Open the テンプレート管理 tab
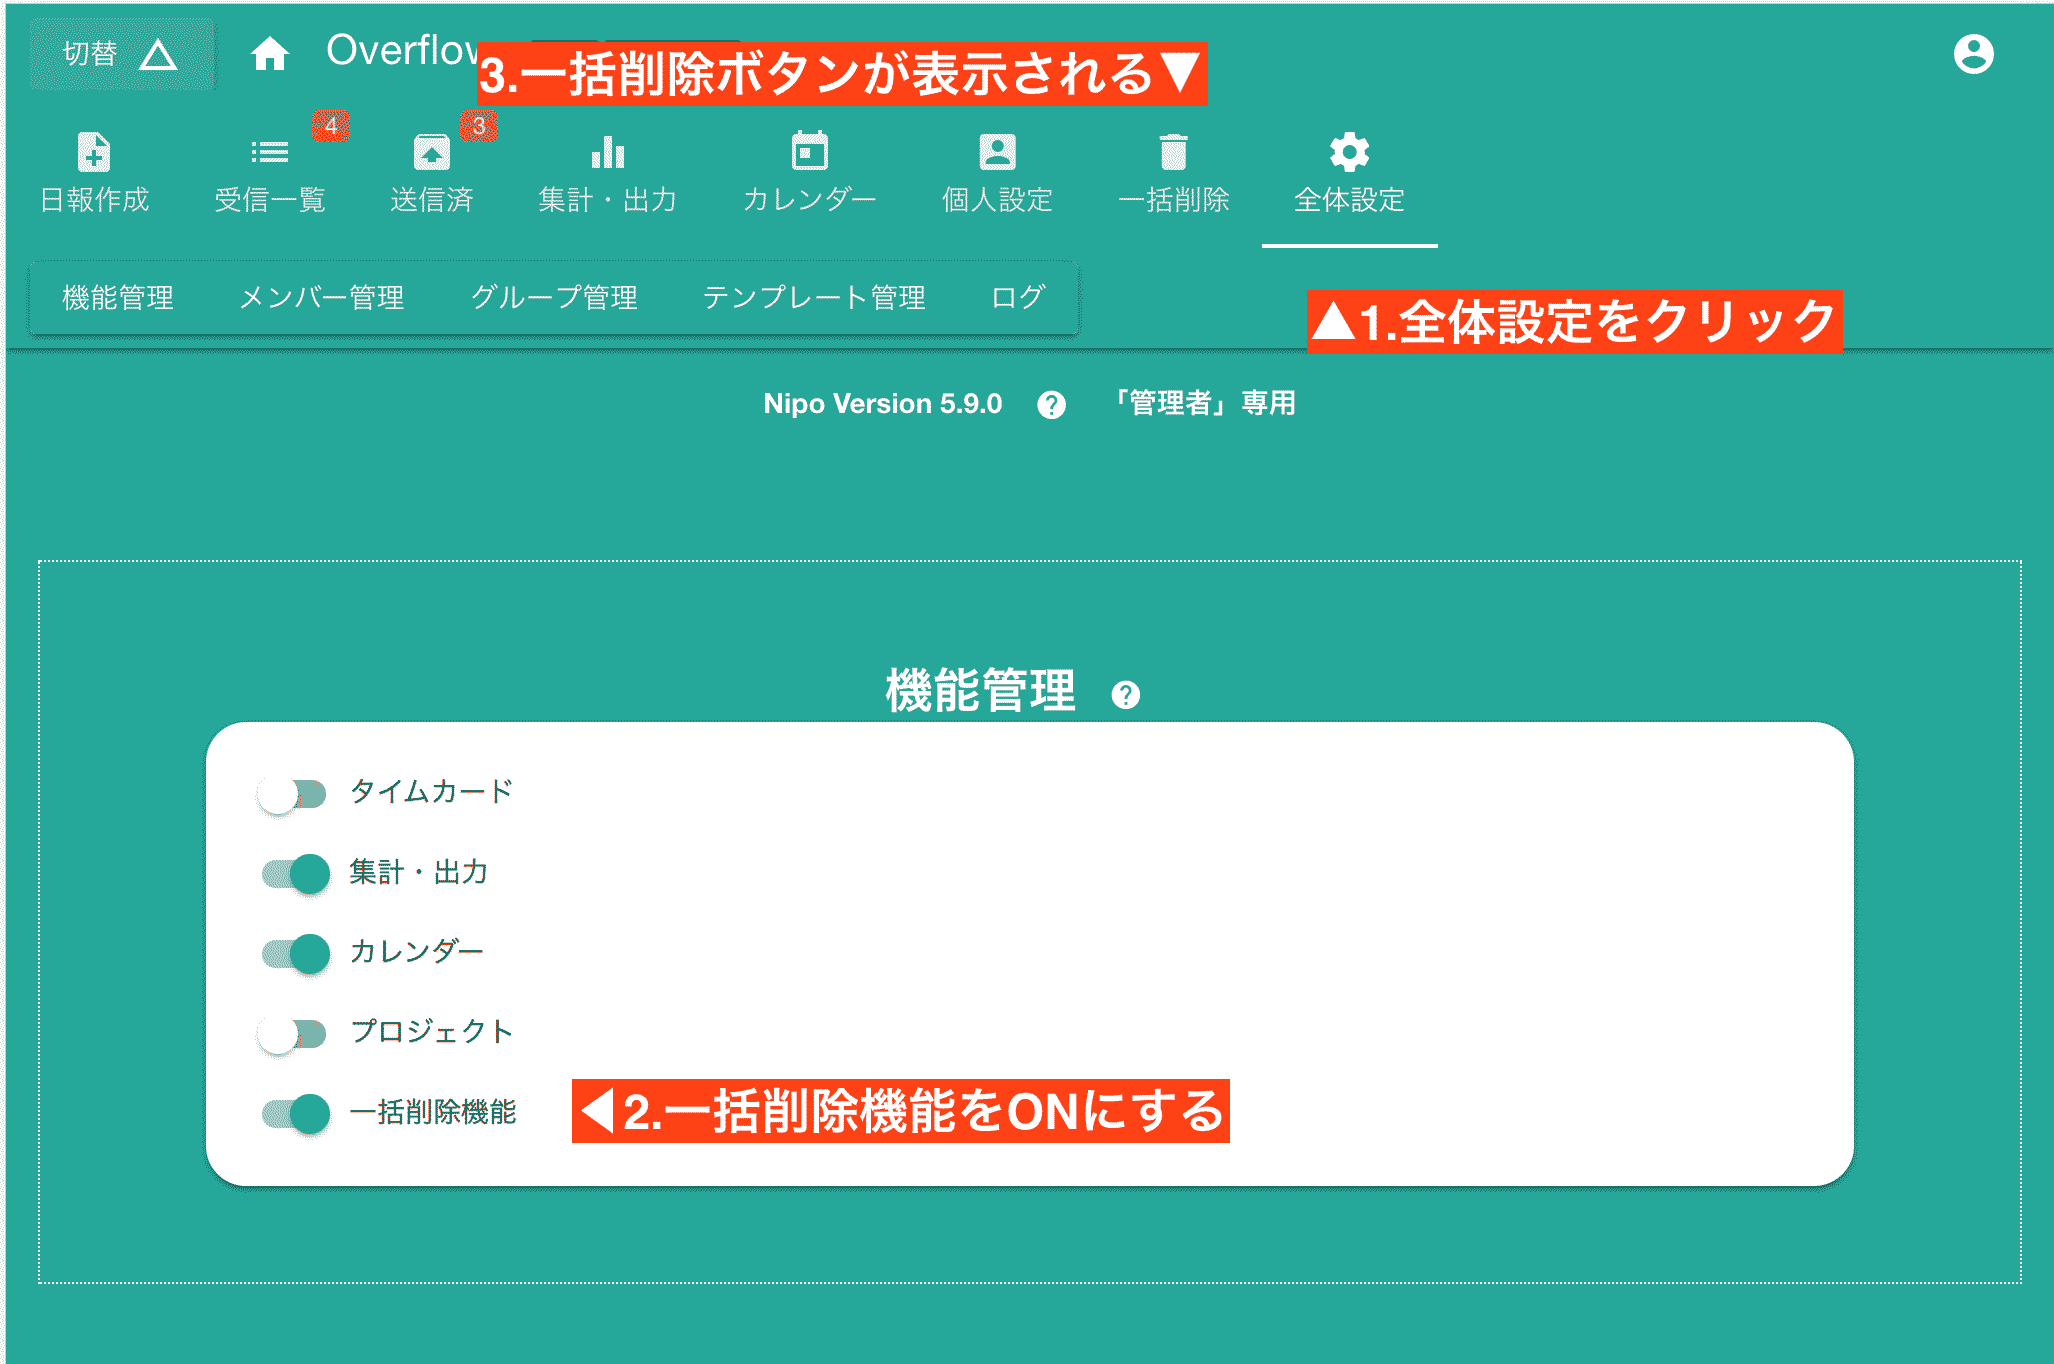Image resolution: width=2054 pixels, height=1364 pixels. (x=813, y=297)
